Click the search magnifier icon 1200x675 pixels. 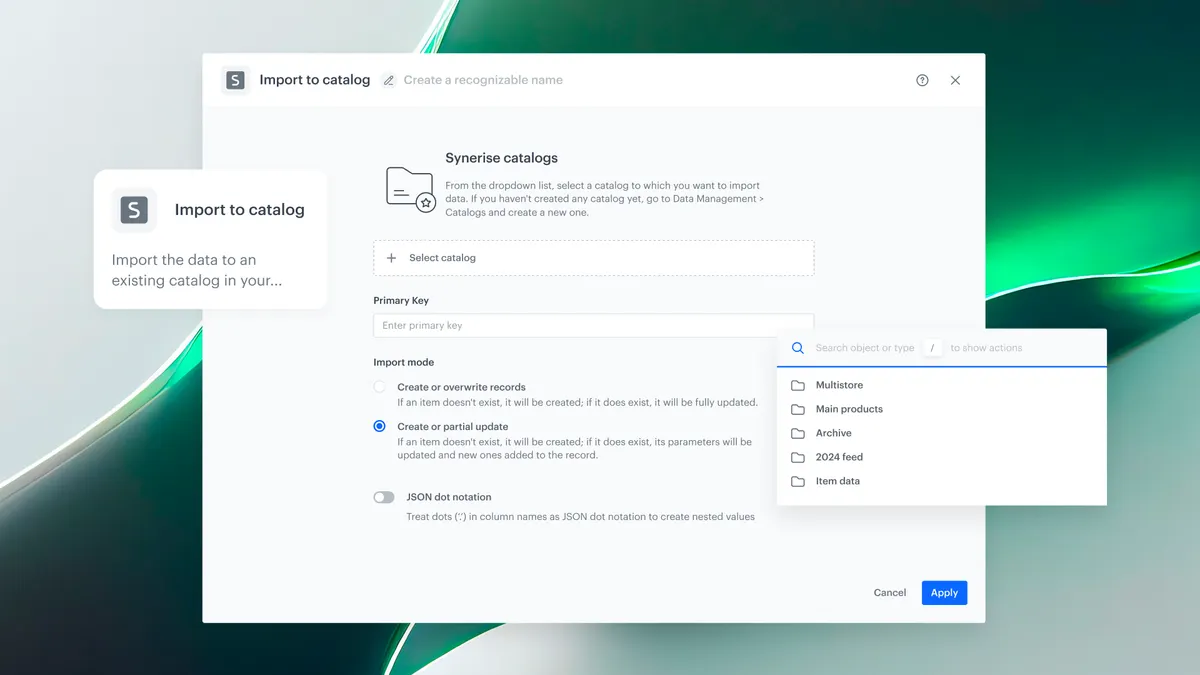click(x=798, y=348)
